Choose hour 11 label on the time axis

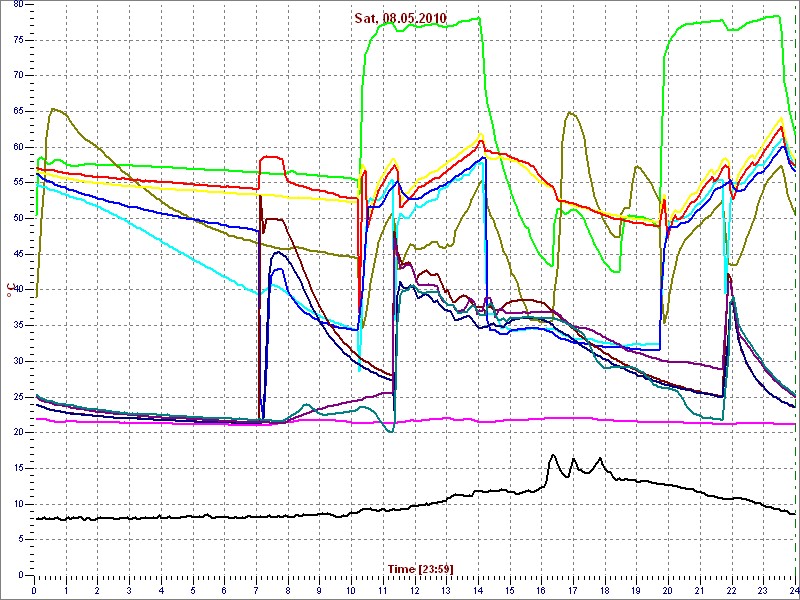[383, 591]
